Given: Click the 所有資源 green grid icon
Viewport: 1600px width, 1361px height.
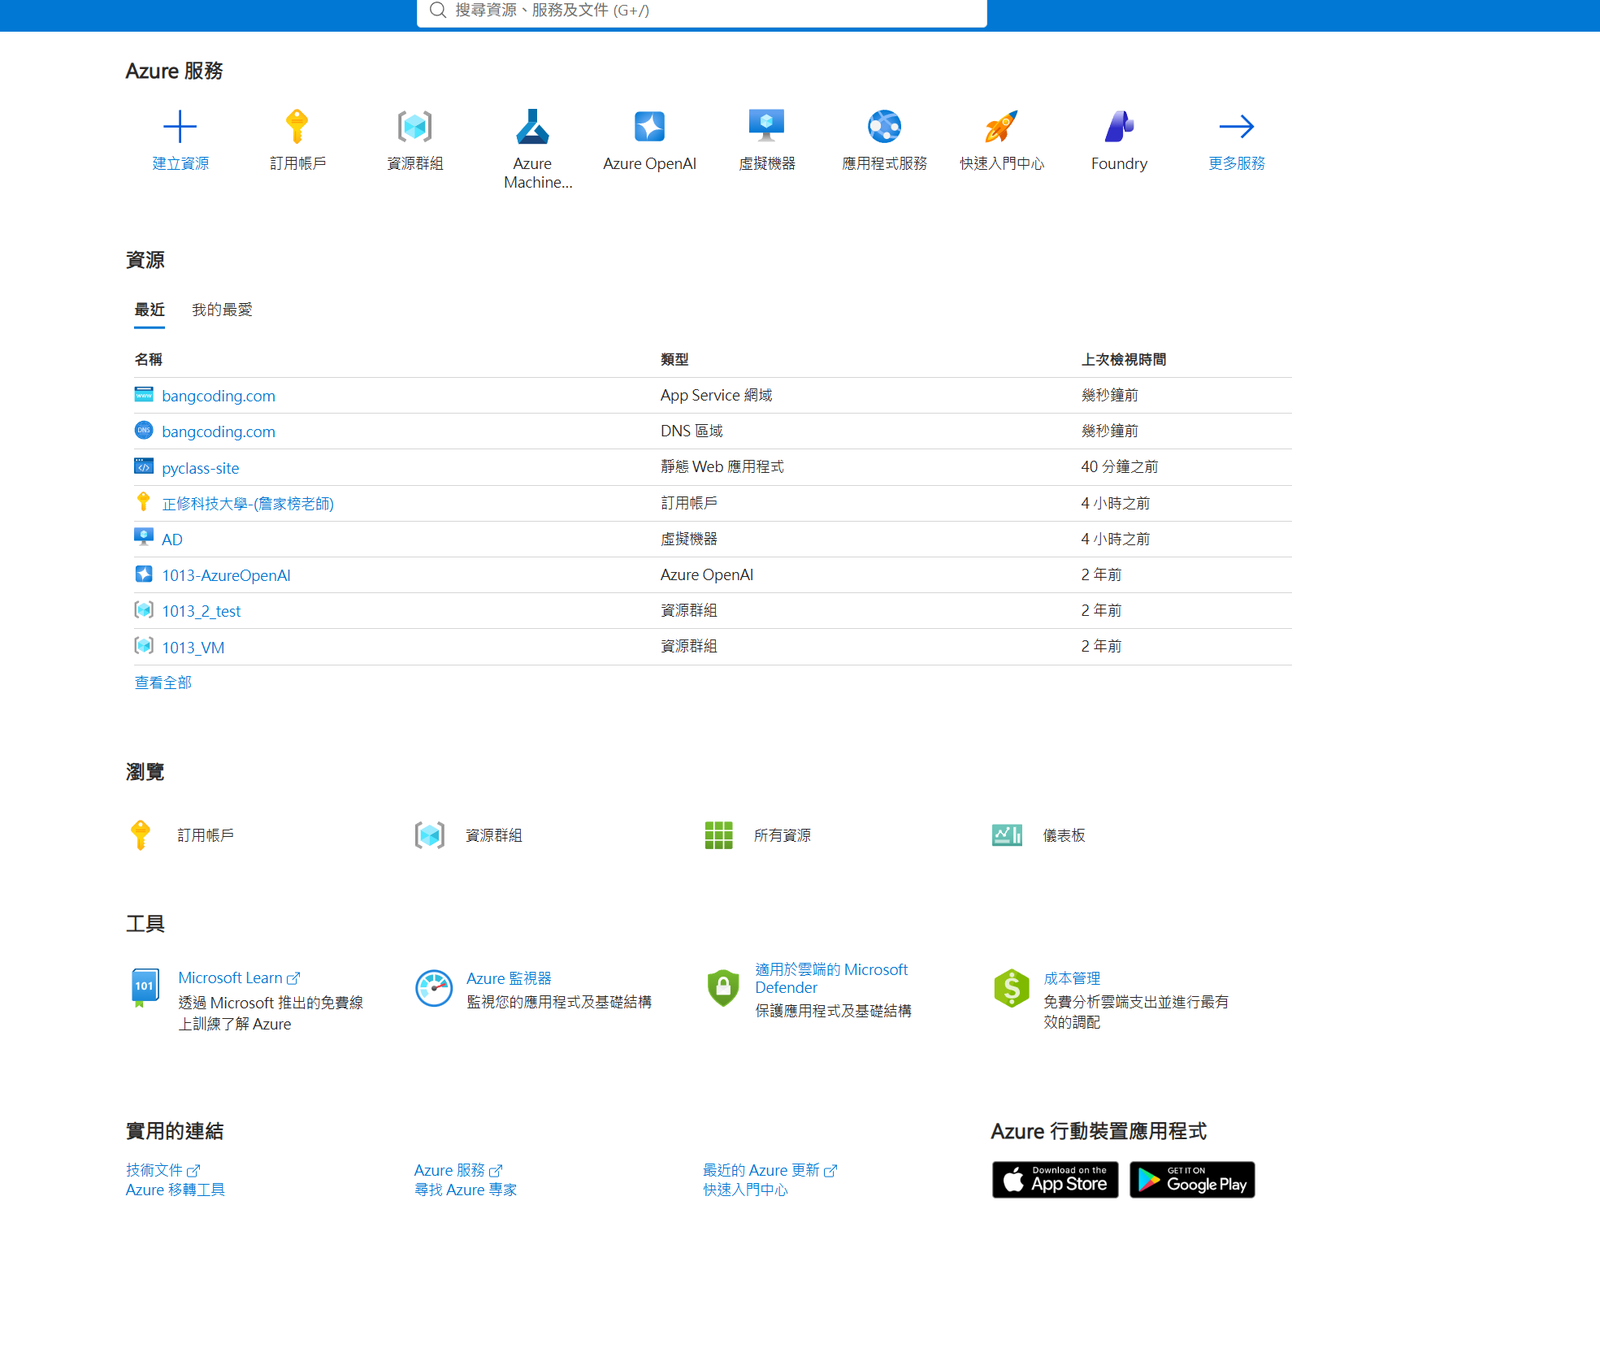Looking at the screenshot, I should [x=719, y=835].
